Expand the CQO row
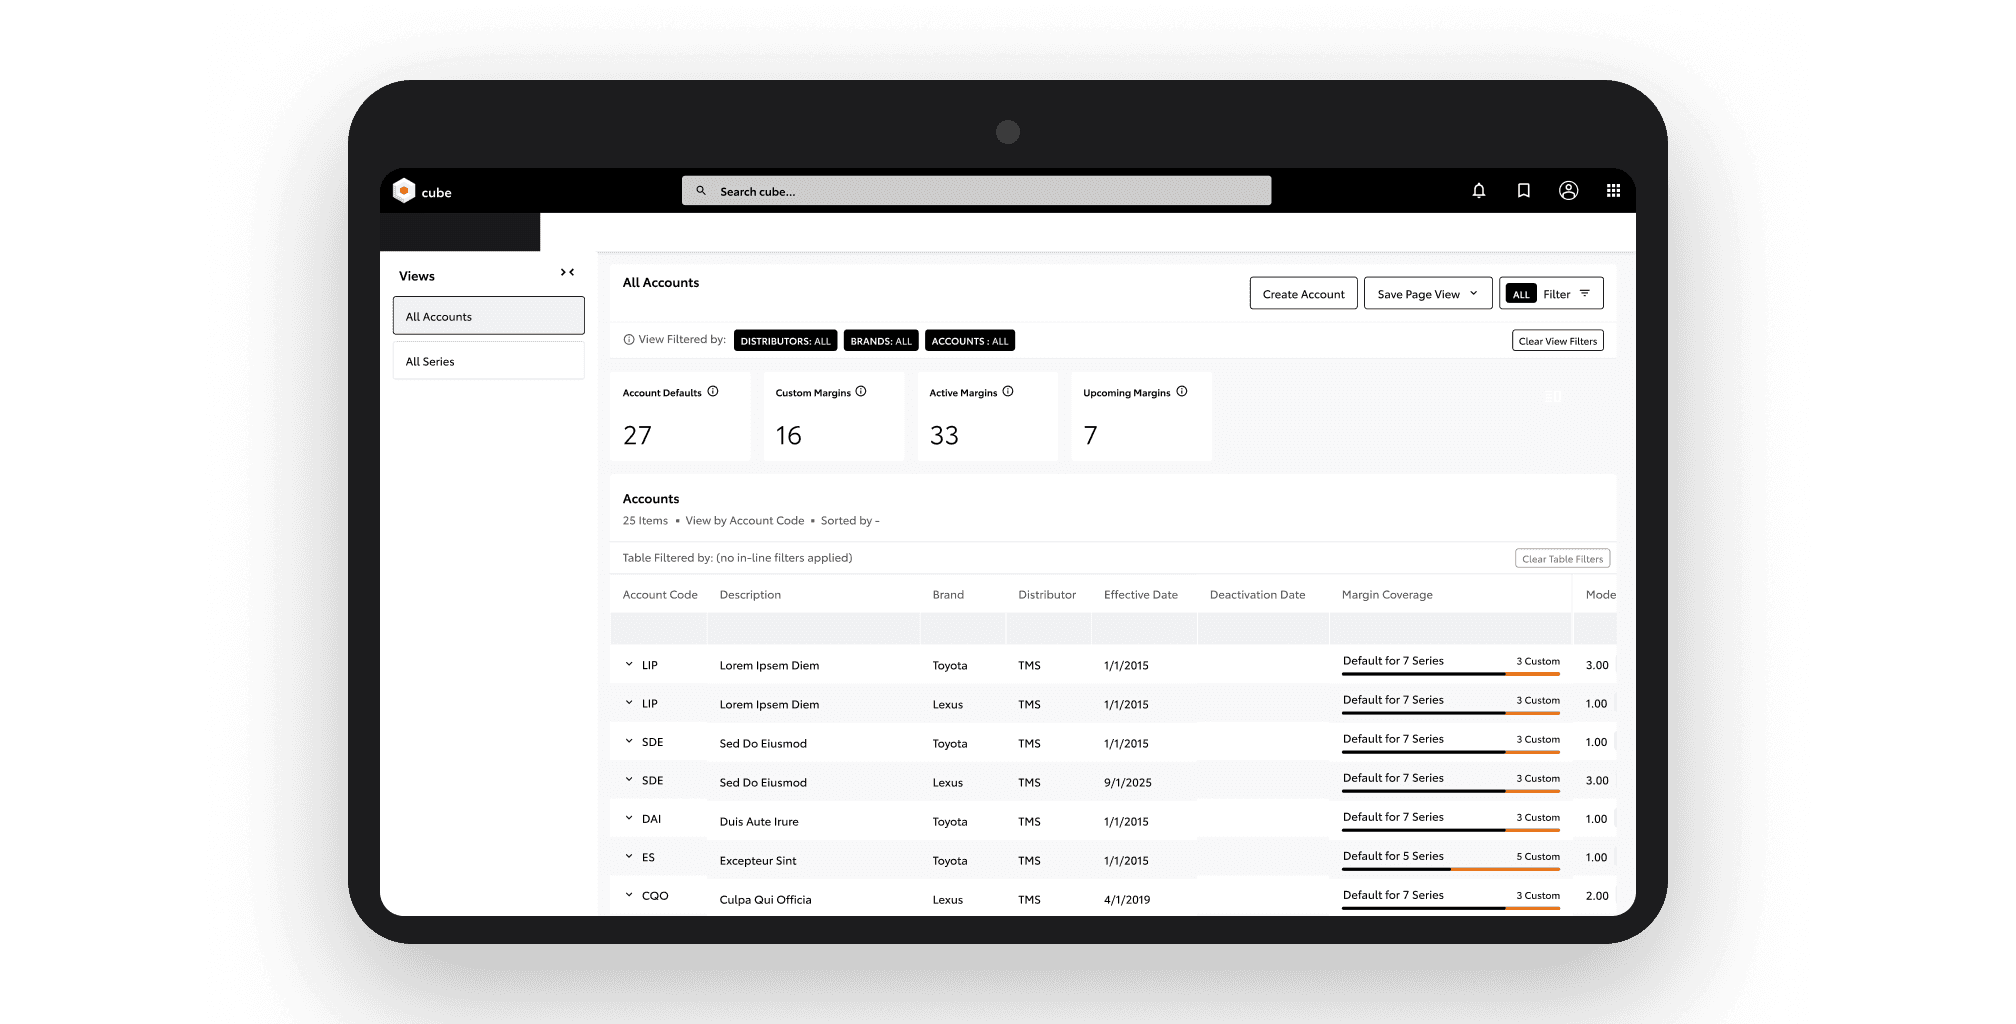 [x=629, y=895]
